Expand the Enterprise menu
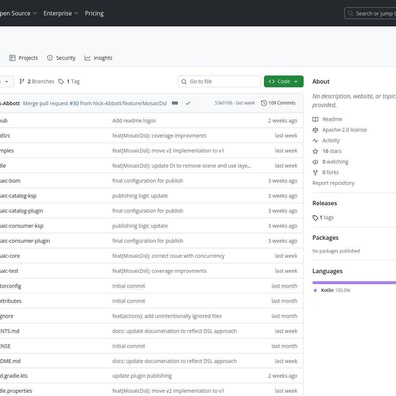This screenshot has height=396, width=396. coord(61,13)
